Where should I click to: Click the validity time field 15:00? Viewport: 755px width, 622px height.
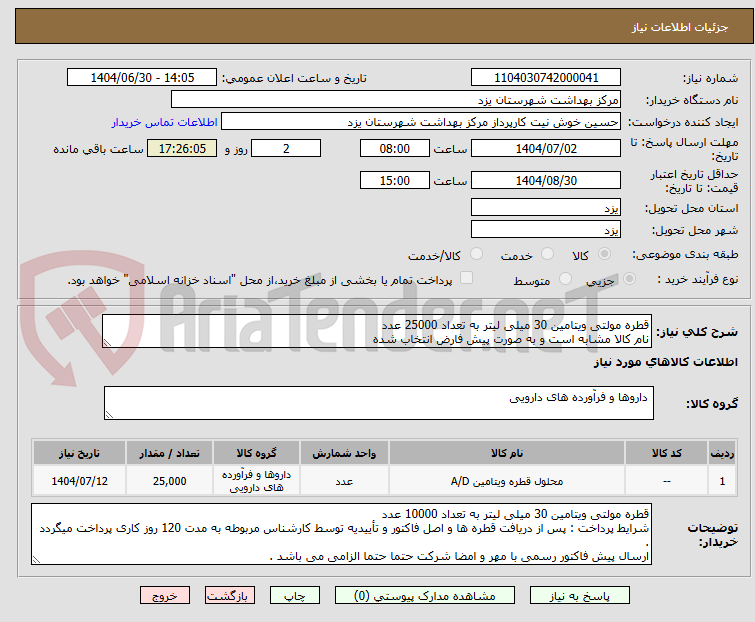395,181
